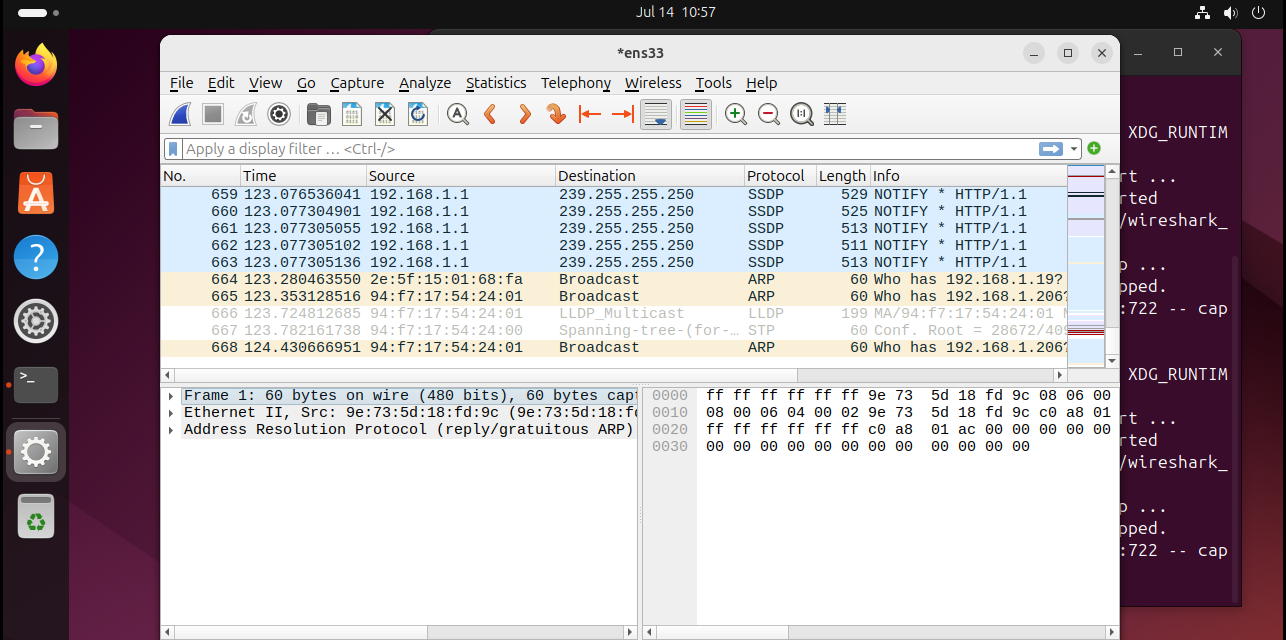Sort packets by No. column
This screenshot has height=640, width=1286.
point(200,176)
